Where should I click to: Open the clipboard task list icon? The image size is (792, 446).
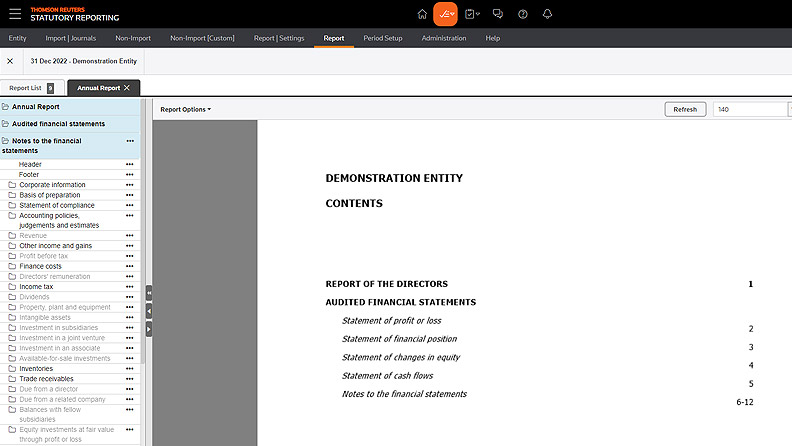(471, 14)
